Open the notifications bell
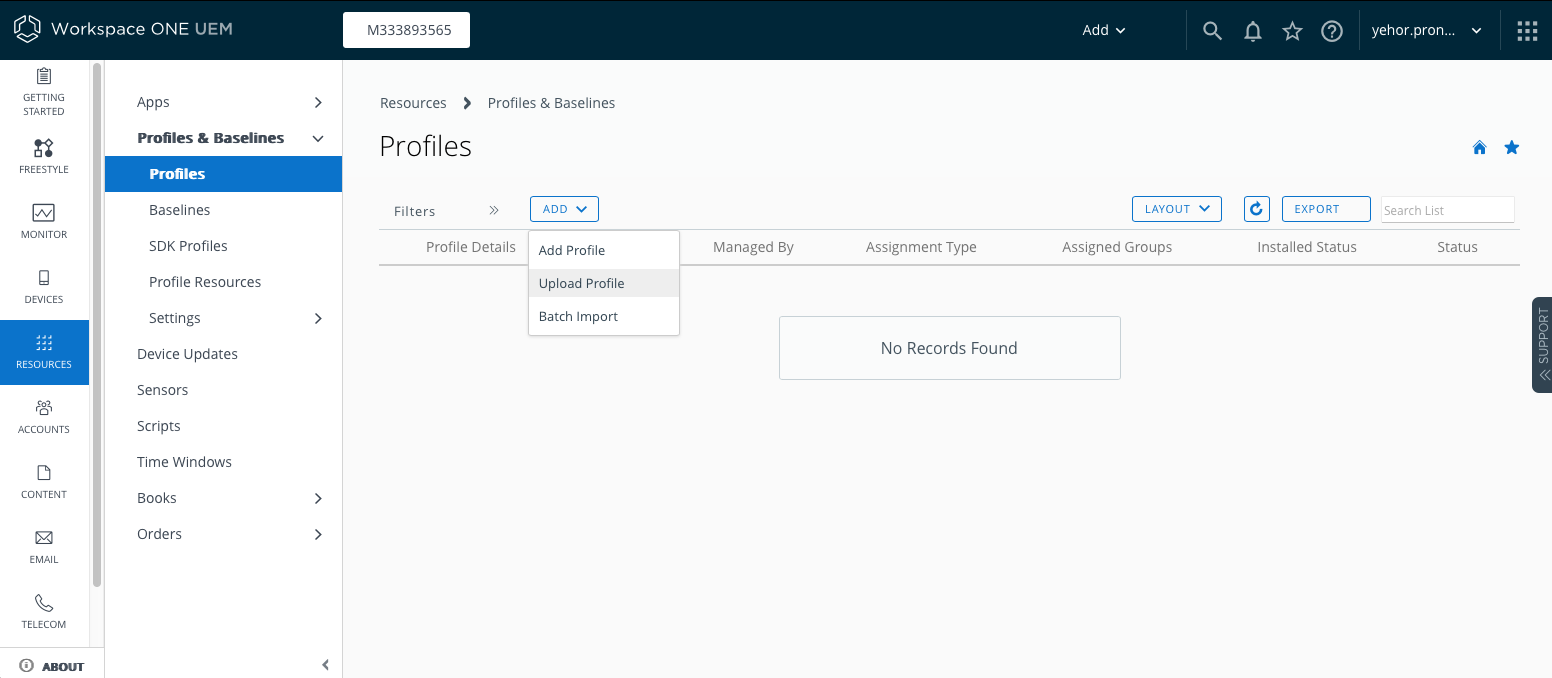1552x678 pixels. pos(1252,31)
